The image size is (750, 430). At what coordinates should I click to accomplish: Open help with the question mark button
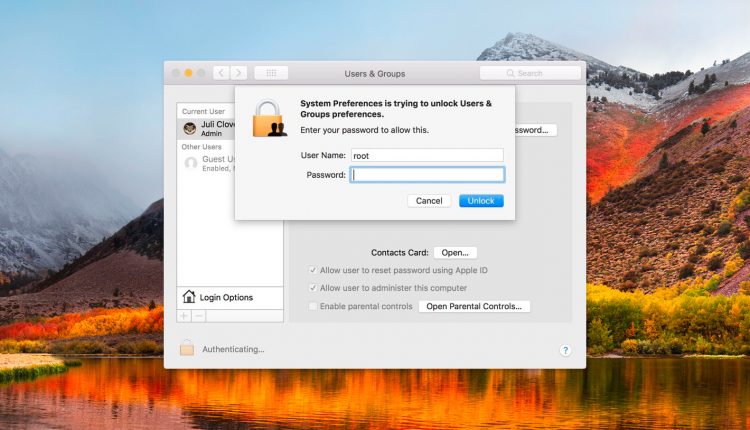[x=565, y=350]
